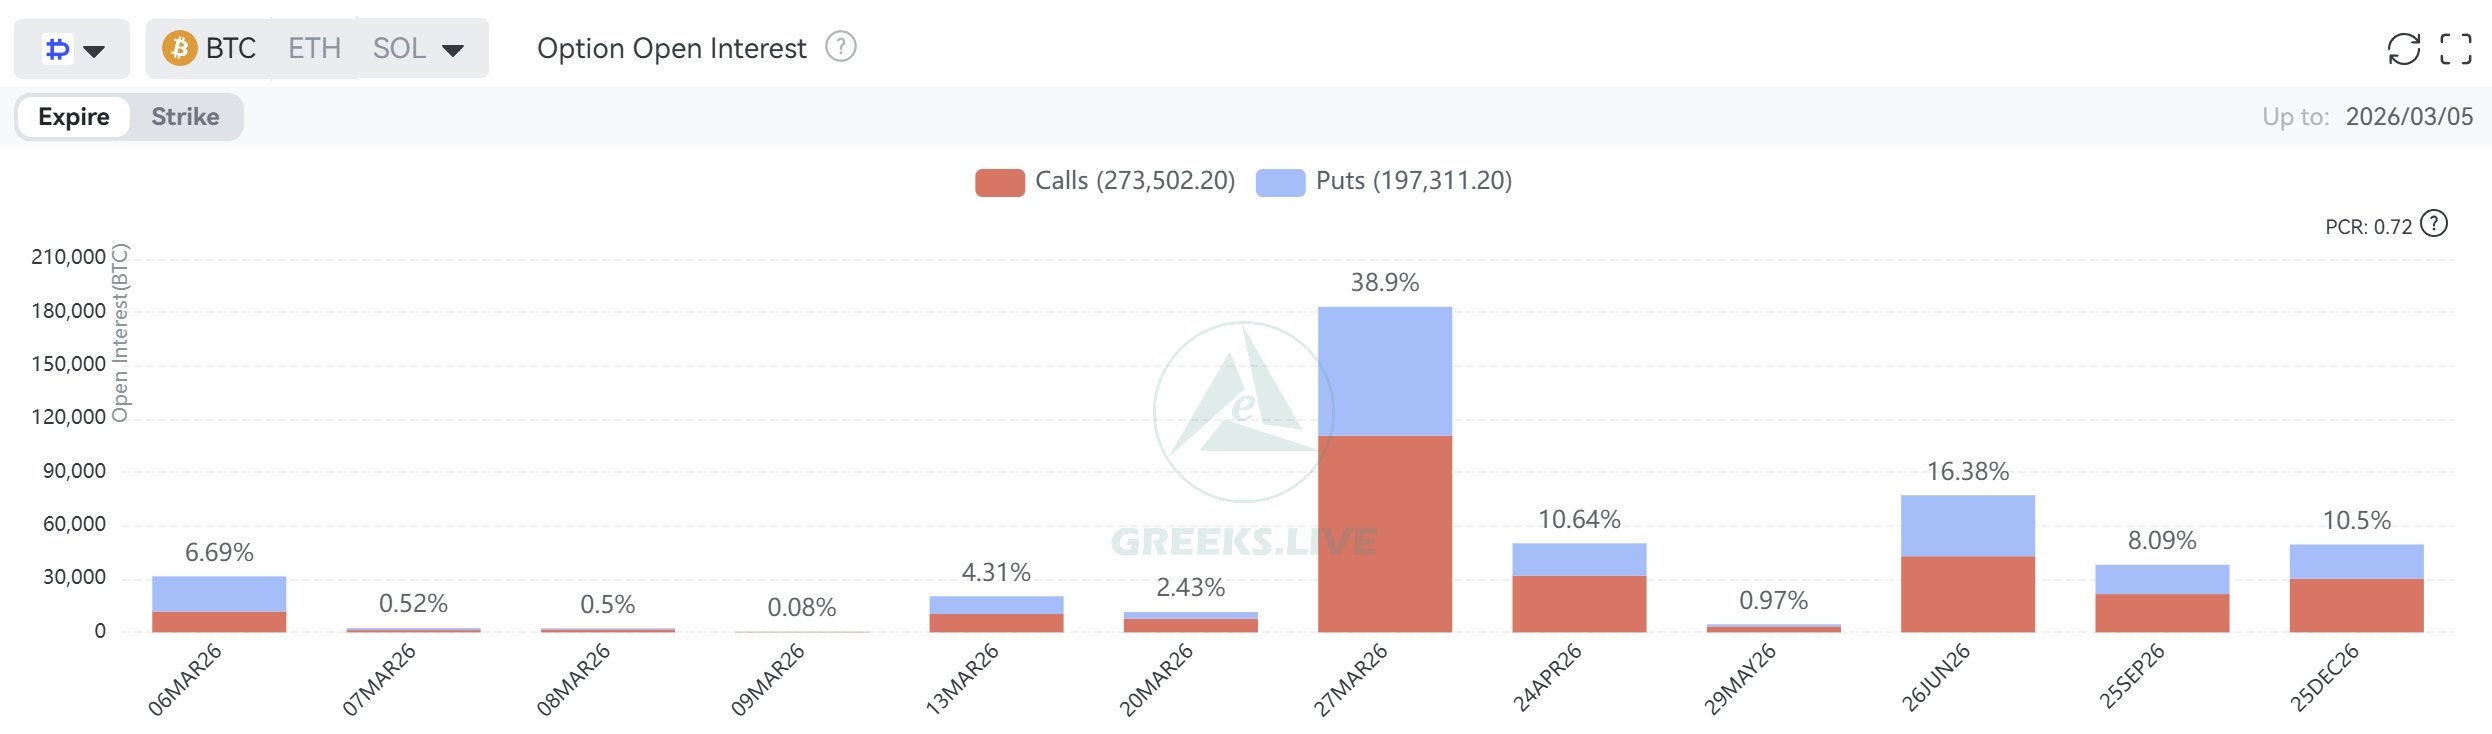Open the more coins dropdown arrow
Screen dimensions: 2492x734
[453, 50]
